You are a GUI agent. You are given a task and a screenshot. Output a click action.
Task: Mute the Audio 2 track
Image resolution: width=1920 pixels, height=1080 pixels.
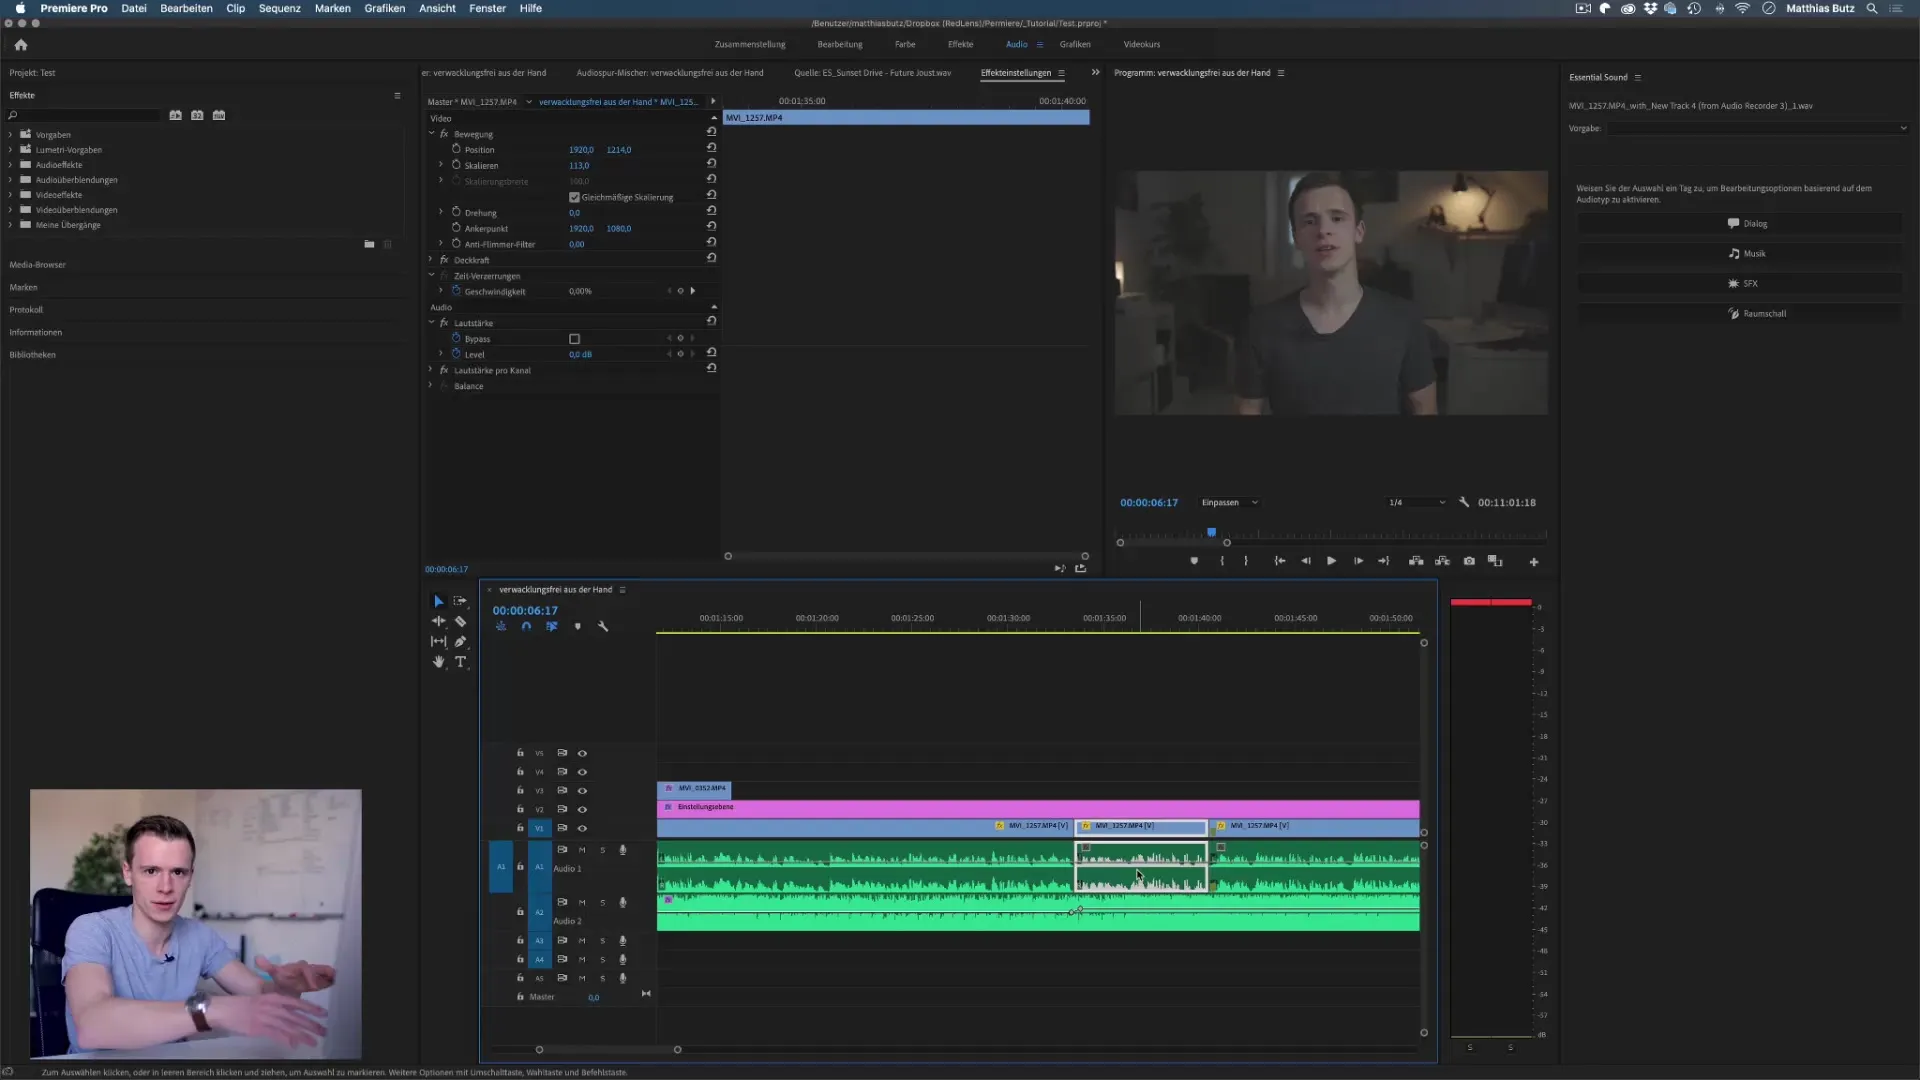[582, 902]
